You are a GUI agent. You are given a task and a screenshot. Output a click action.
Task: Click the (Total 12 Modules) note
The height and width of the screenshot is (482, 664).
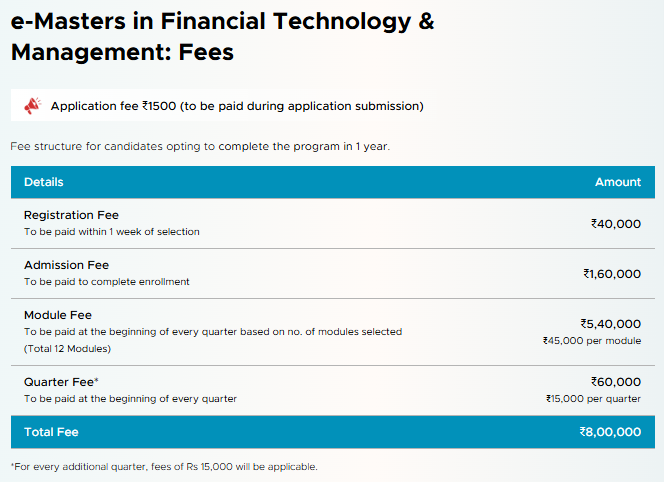tap(67, 349)
